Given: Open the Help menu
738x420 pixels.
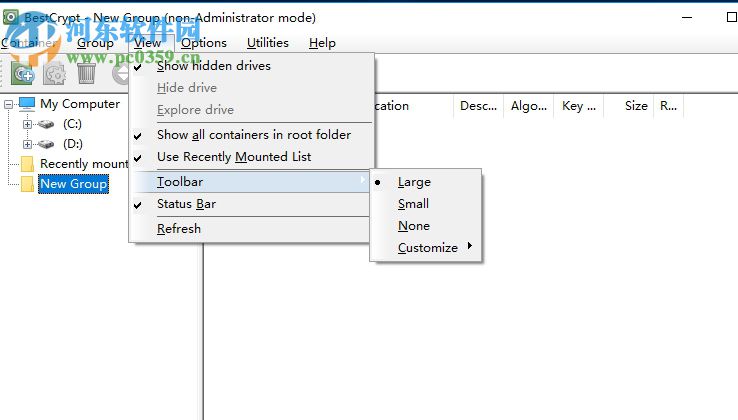Looking at the screenshot, I should tap(322, 43).
